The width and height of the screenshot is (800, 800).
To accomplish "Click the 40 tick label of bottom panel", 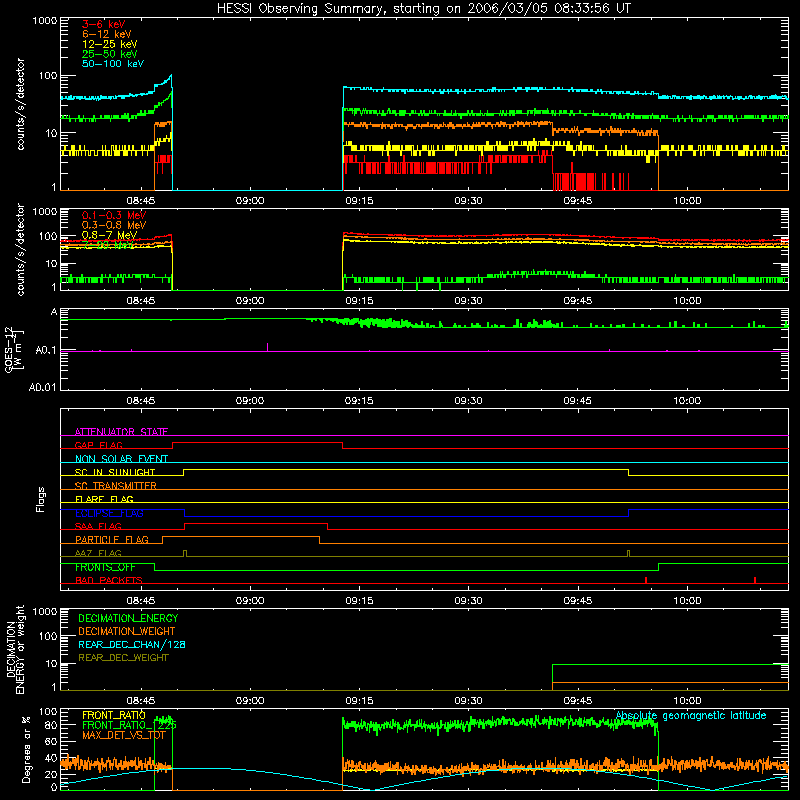I will pyautogui.click(x=51, y=758).
